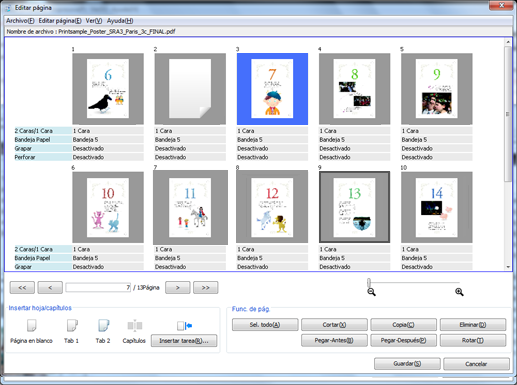The image size is (517, 385).
Task: Go to next page with > button
Action: coord(178,287)
